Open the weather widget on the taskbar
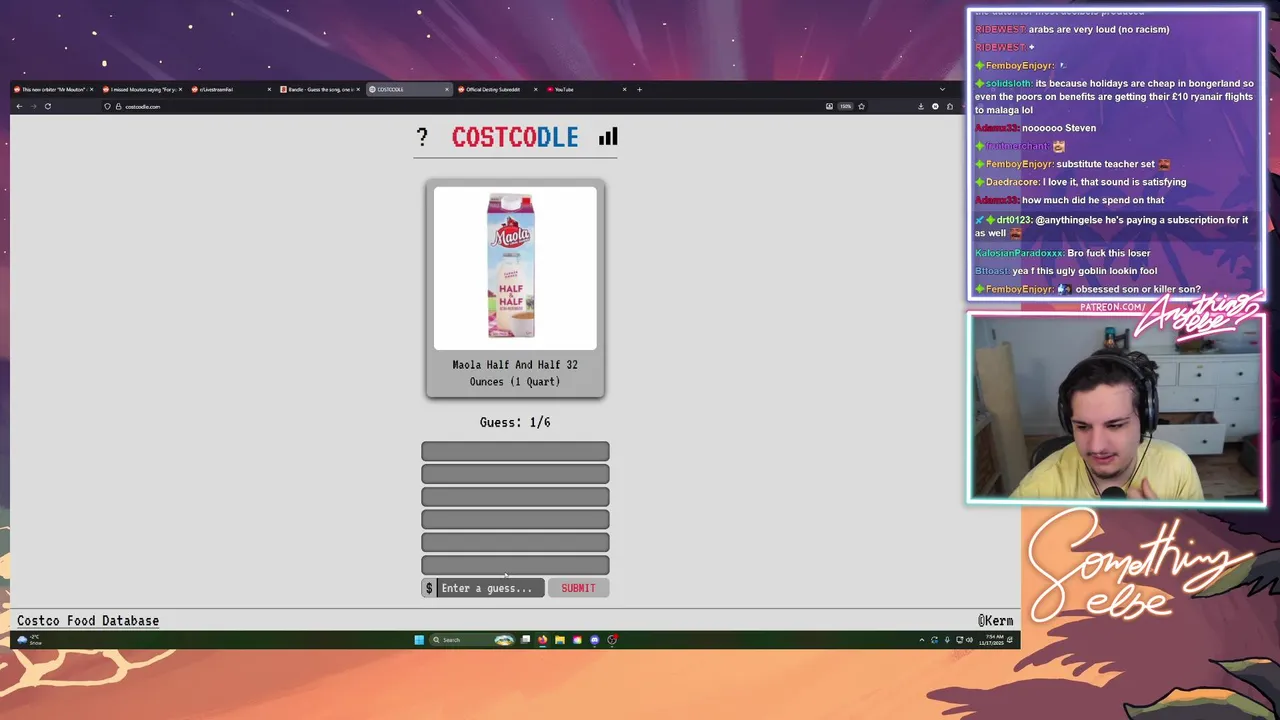The height and width of the screenshot is (720, 1280). point(28,640)
